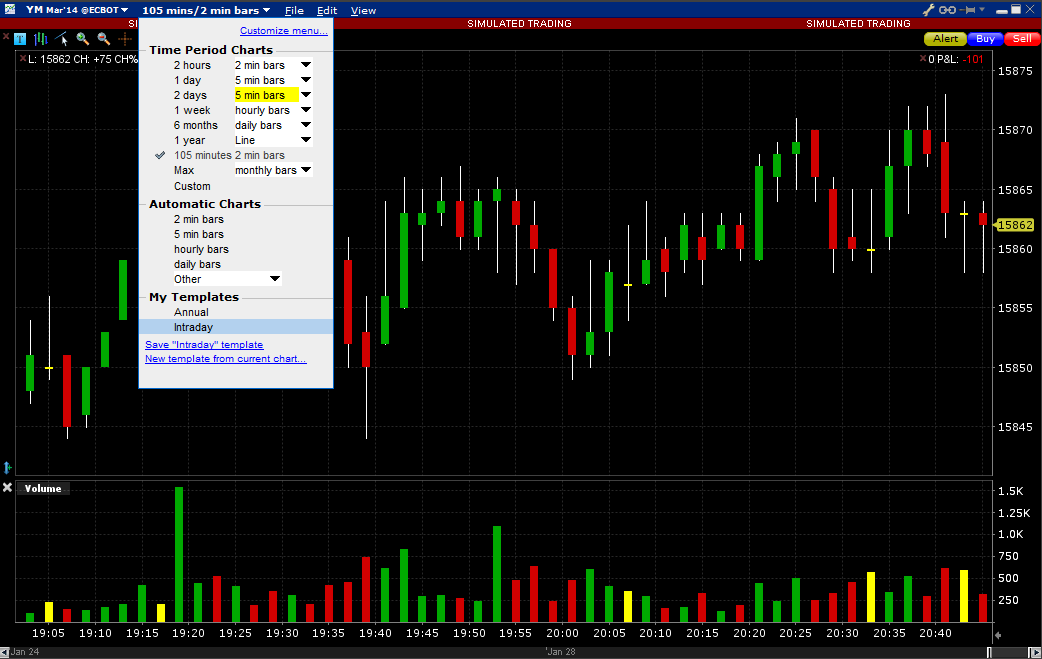The height and width of the screenshot is (659, 1042).
Task: Select the 2 days time period
Action: pos(190,95)
